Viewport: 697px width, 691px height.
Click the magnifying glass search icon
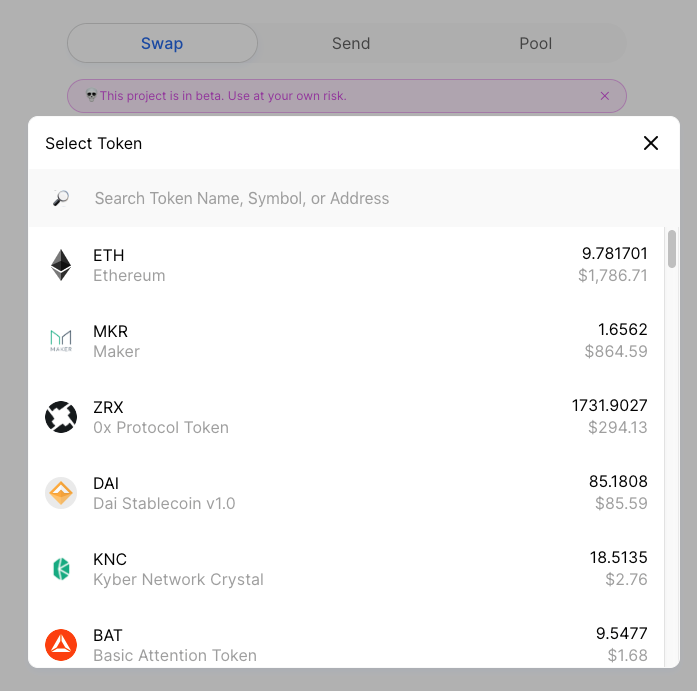coord(61,198)
